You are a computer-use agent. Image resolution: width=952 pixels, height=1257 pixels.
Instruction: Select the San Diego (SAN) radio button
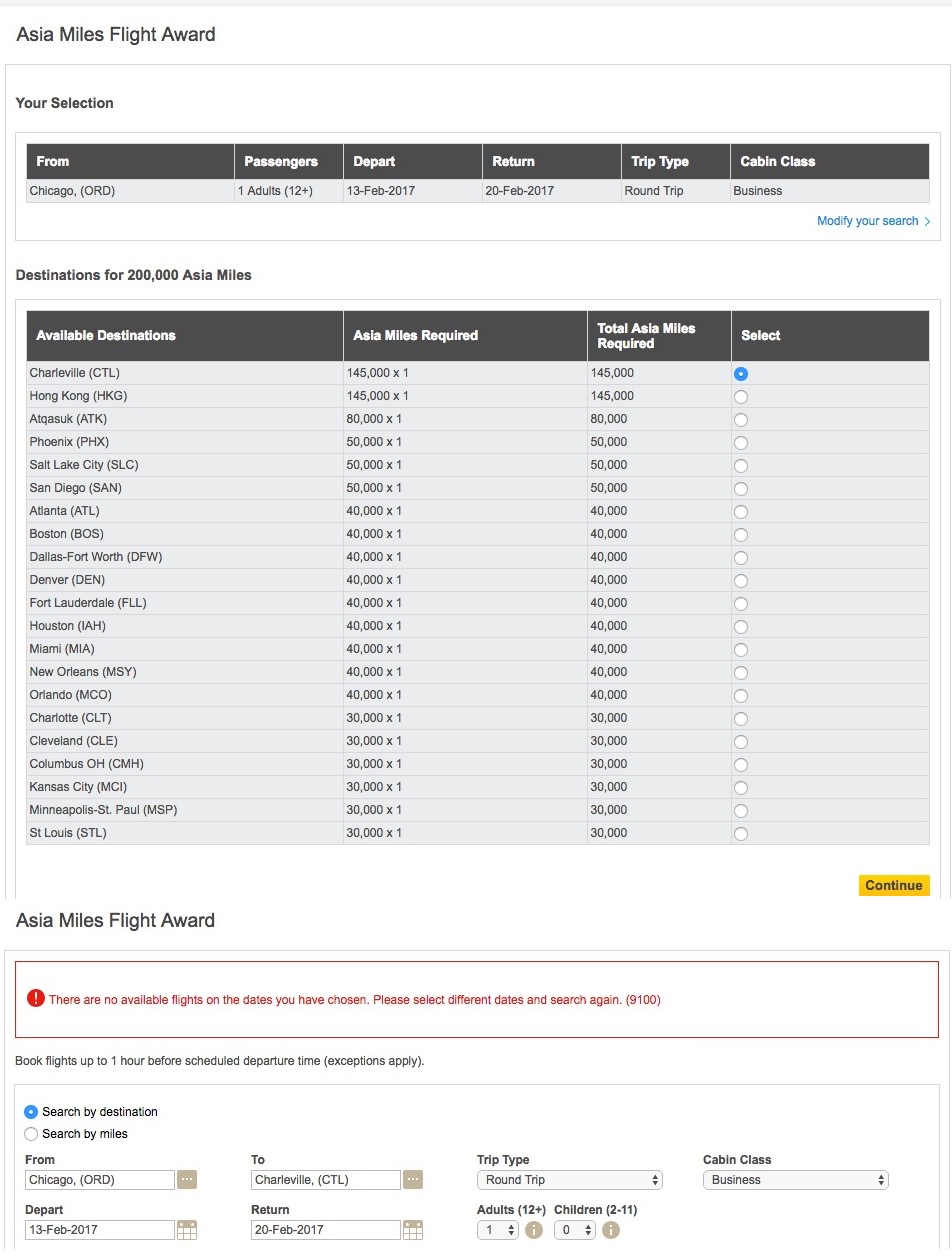(x=741, y=489)
